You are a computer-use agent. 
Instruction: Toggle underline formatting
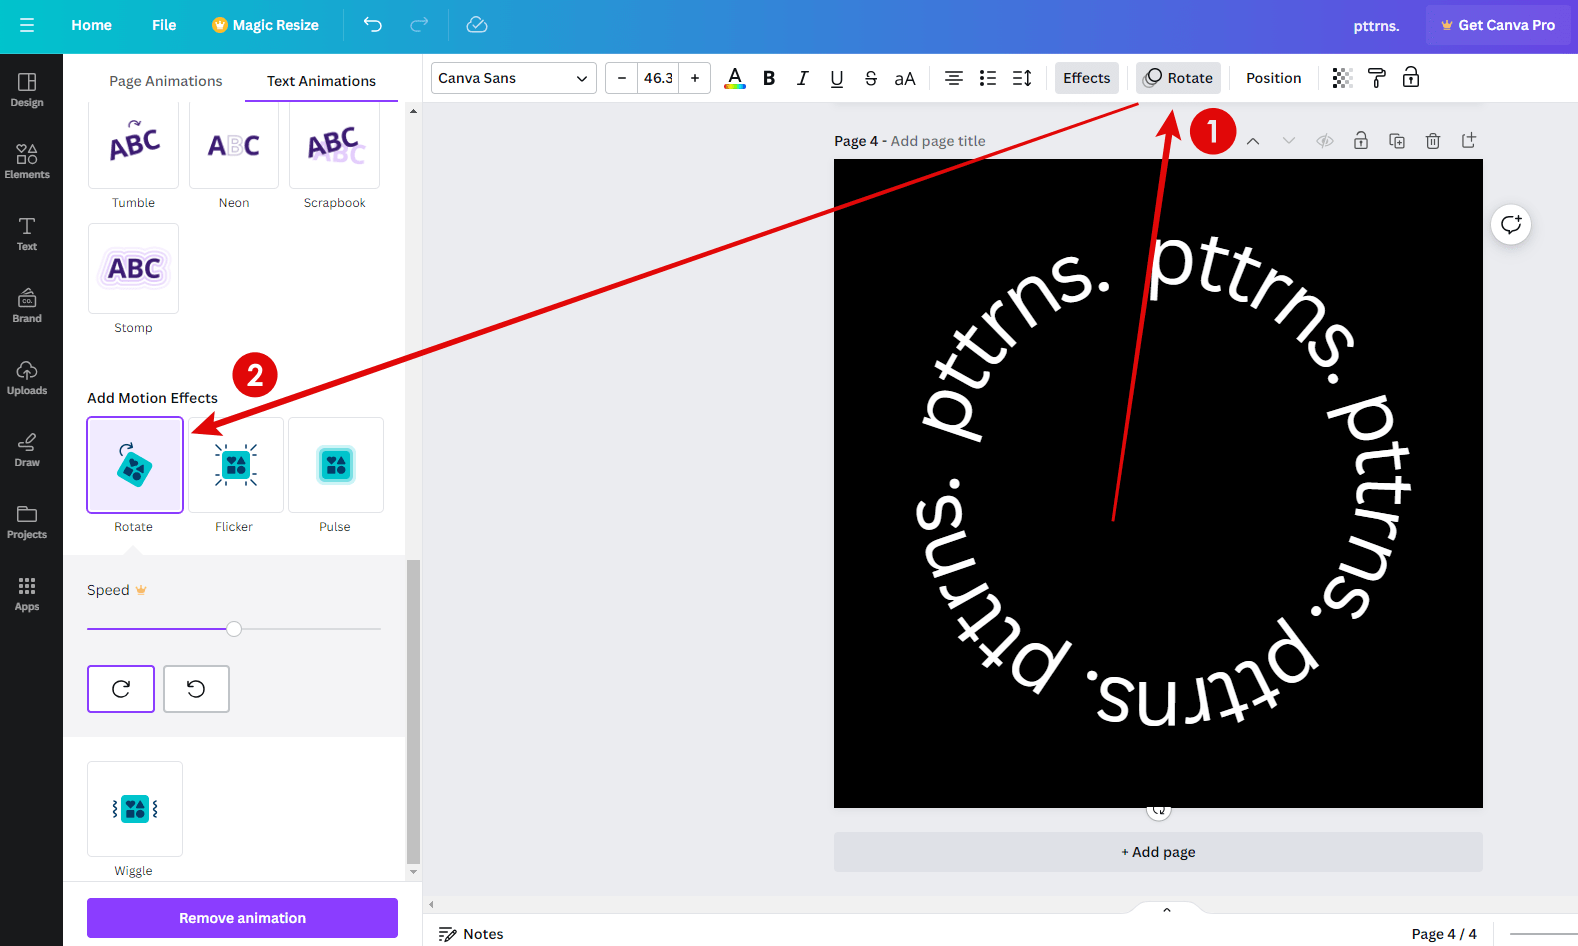click(x=837, y=78)
